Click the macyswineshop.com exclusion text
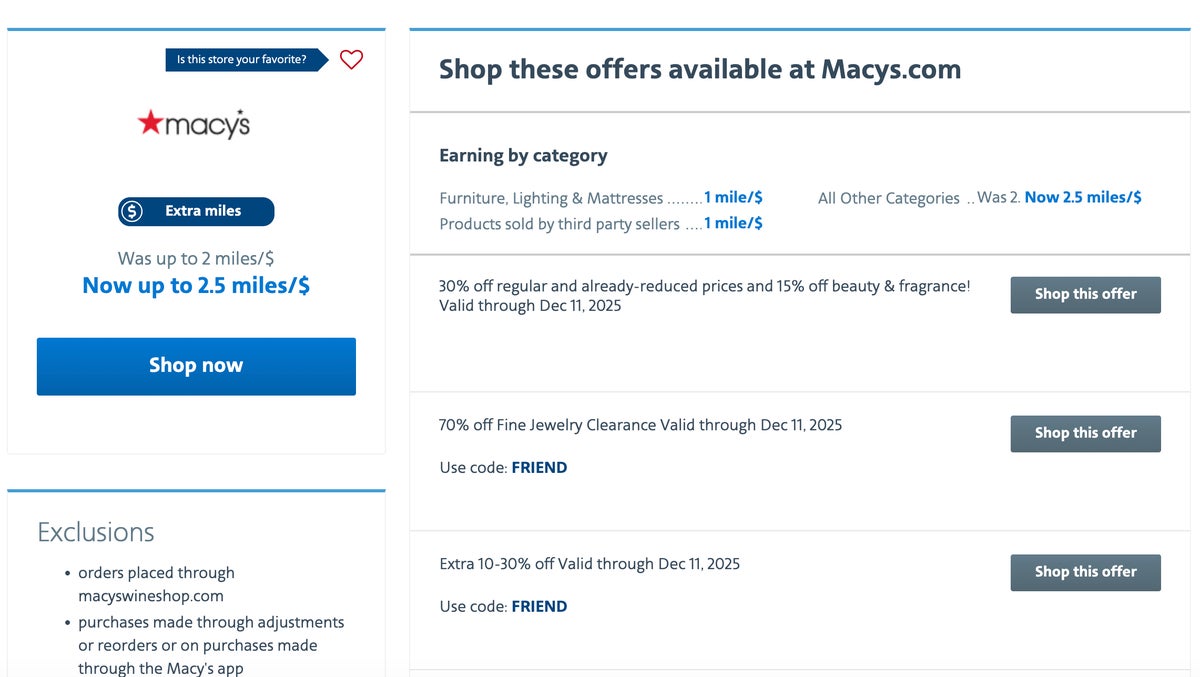 [x=158, y=594]
